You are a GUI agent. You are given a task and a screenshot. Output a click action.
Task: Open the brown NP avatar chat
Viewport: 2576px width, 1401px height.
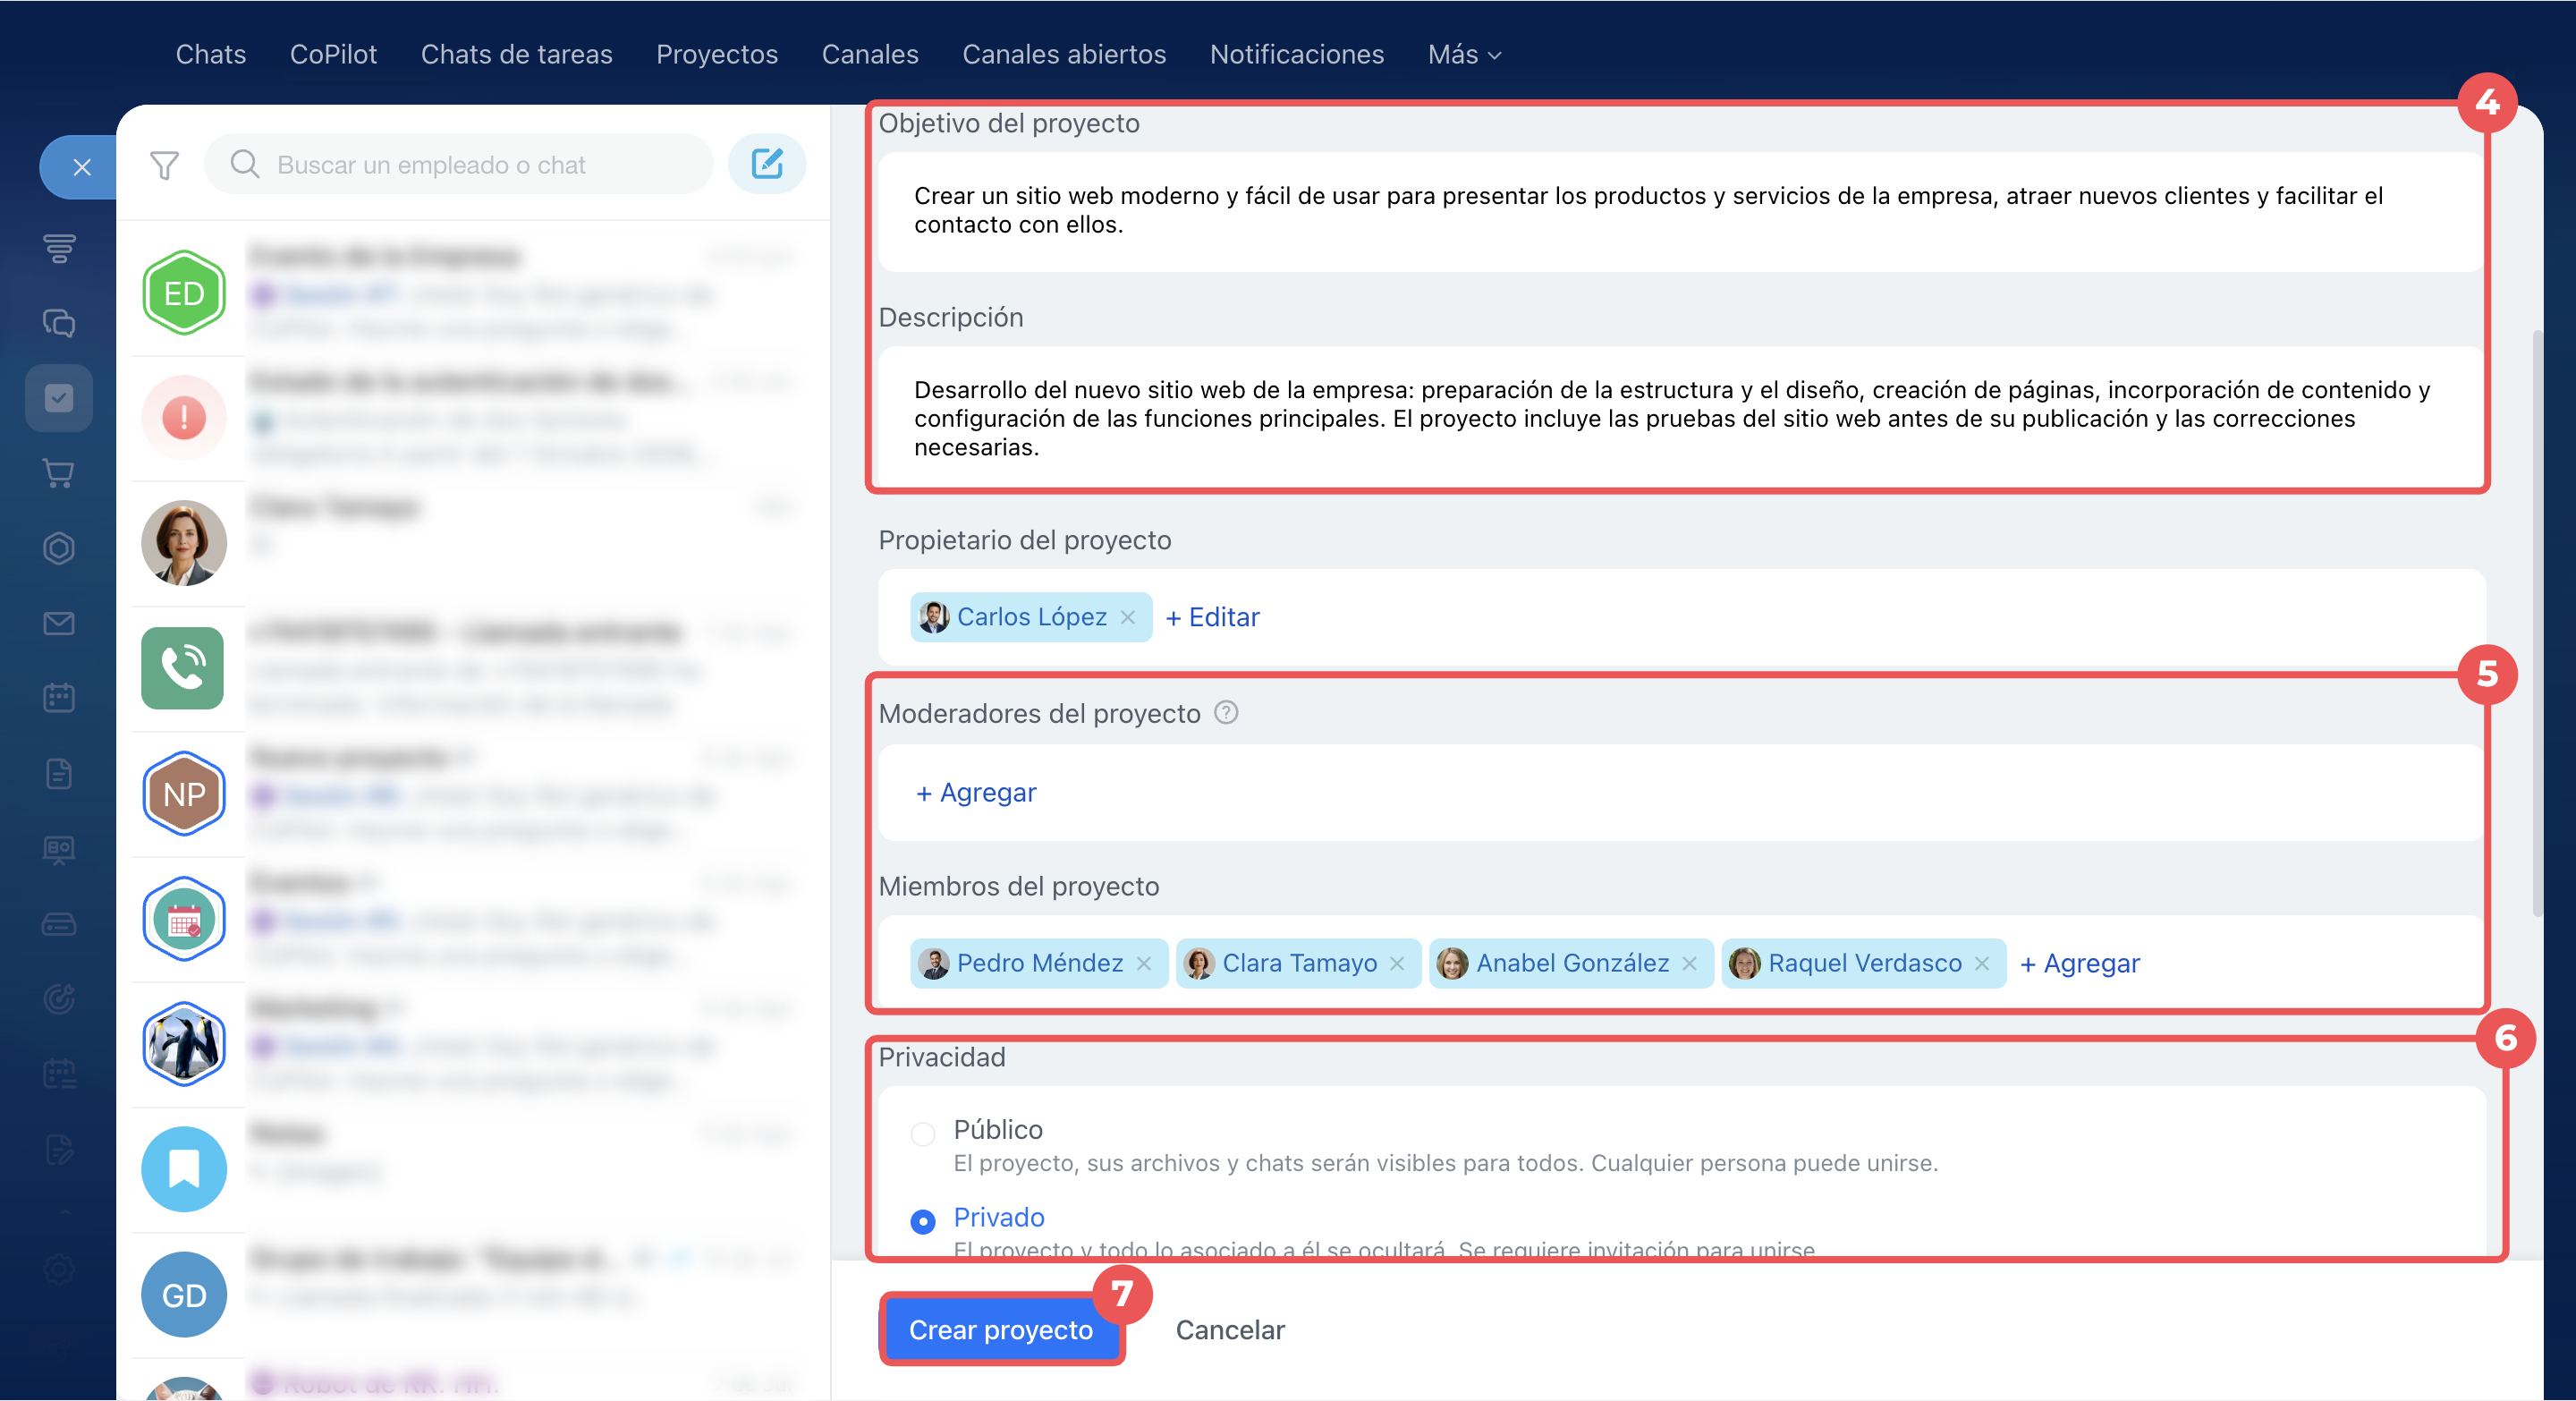click(184, 794)
